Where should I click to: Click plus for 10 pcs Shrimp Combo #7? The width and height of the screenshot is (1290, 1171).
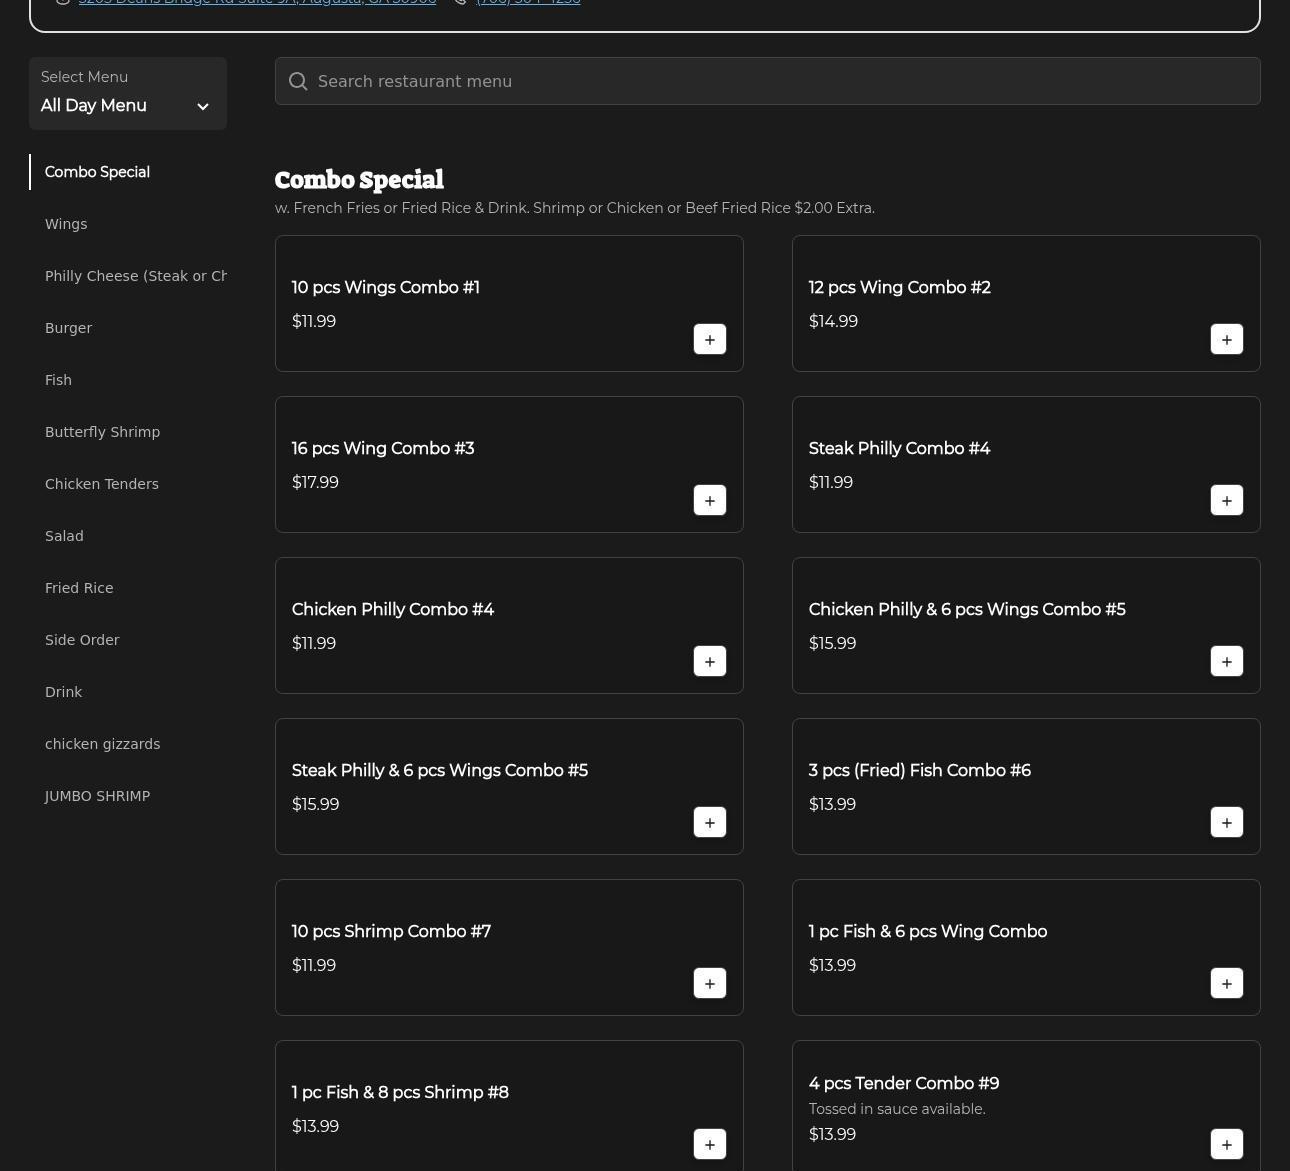click(709, 984)
